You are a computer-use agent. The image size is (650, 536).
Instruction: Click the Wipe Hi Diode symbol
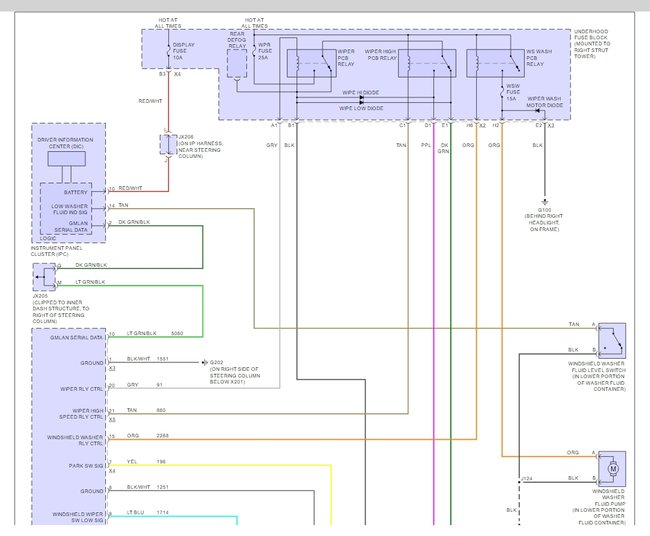pos(361,98)
